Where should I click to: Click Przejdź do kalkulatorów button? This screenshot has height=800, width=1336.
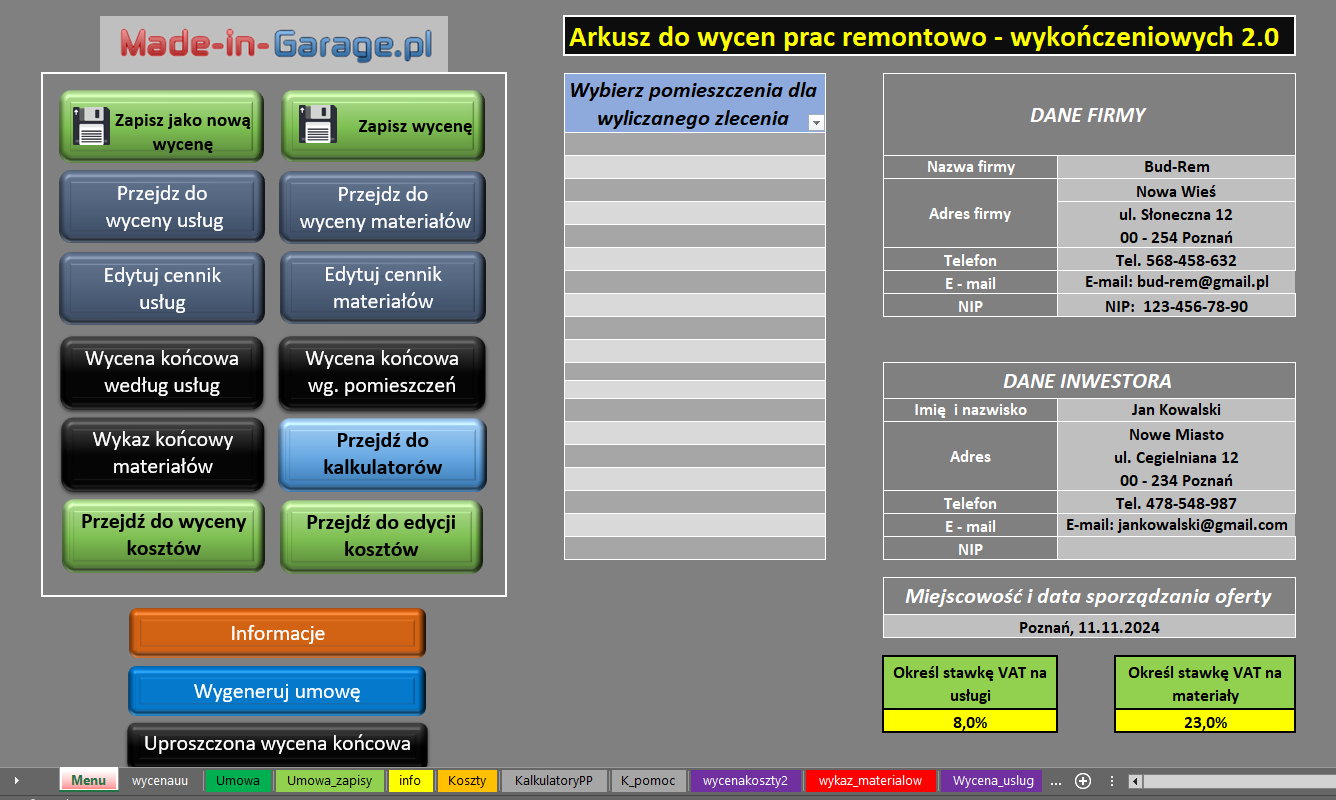(383, 453)
